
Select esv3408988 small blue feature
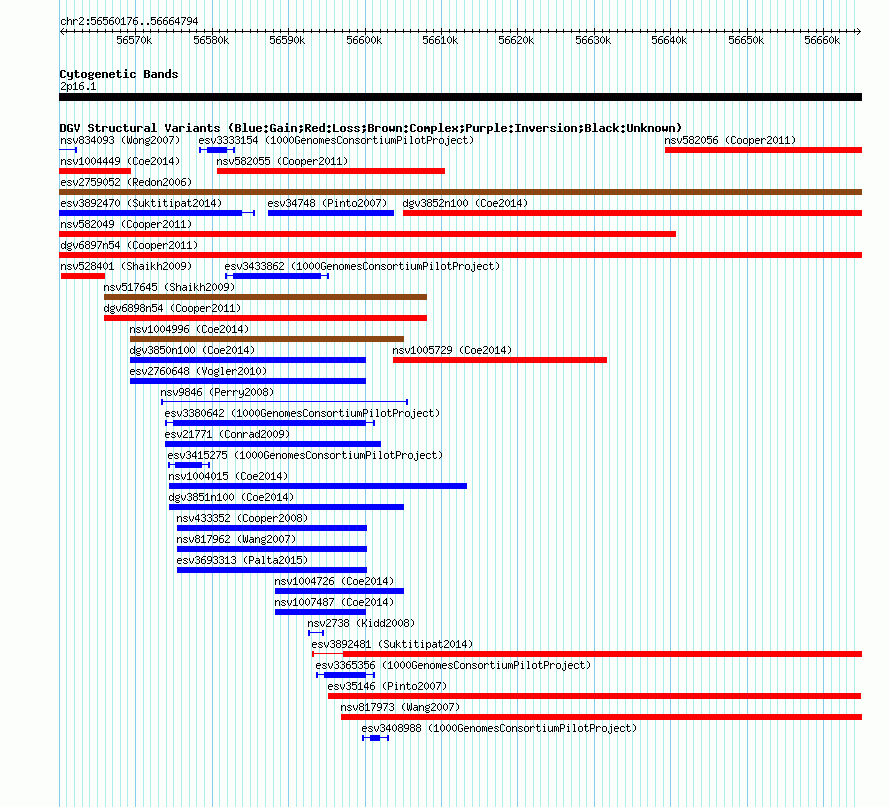(x=375, y=738)
